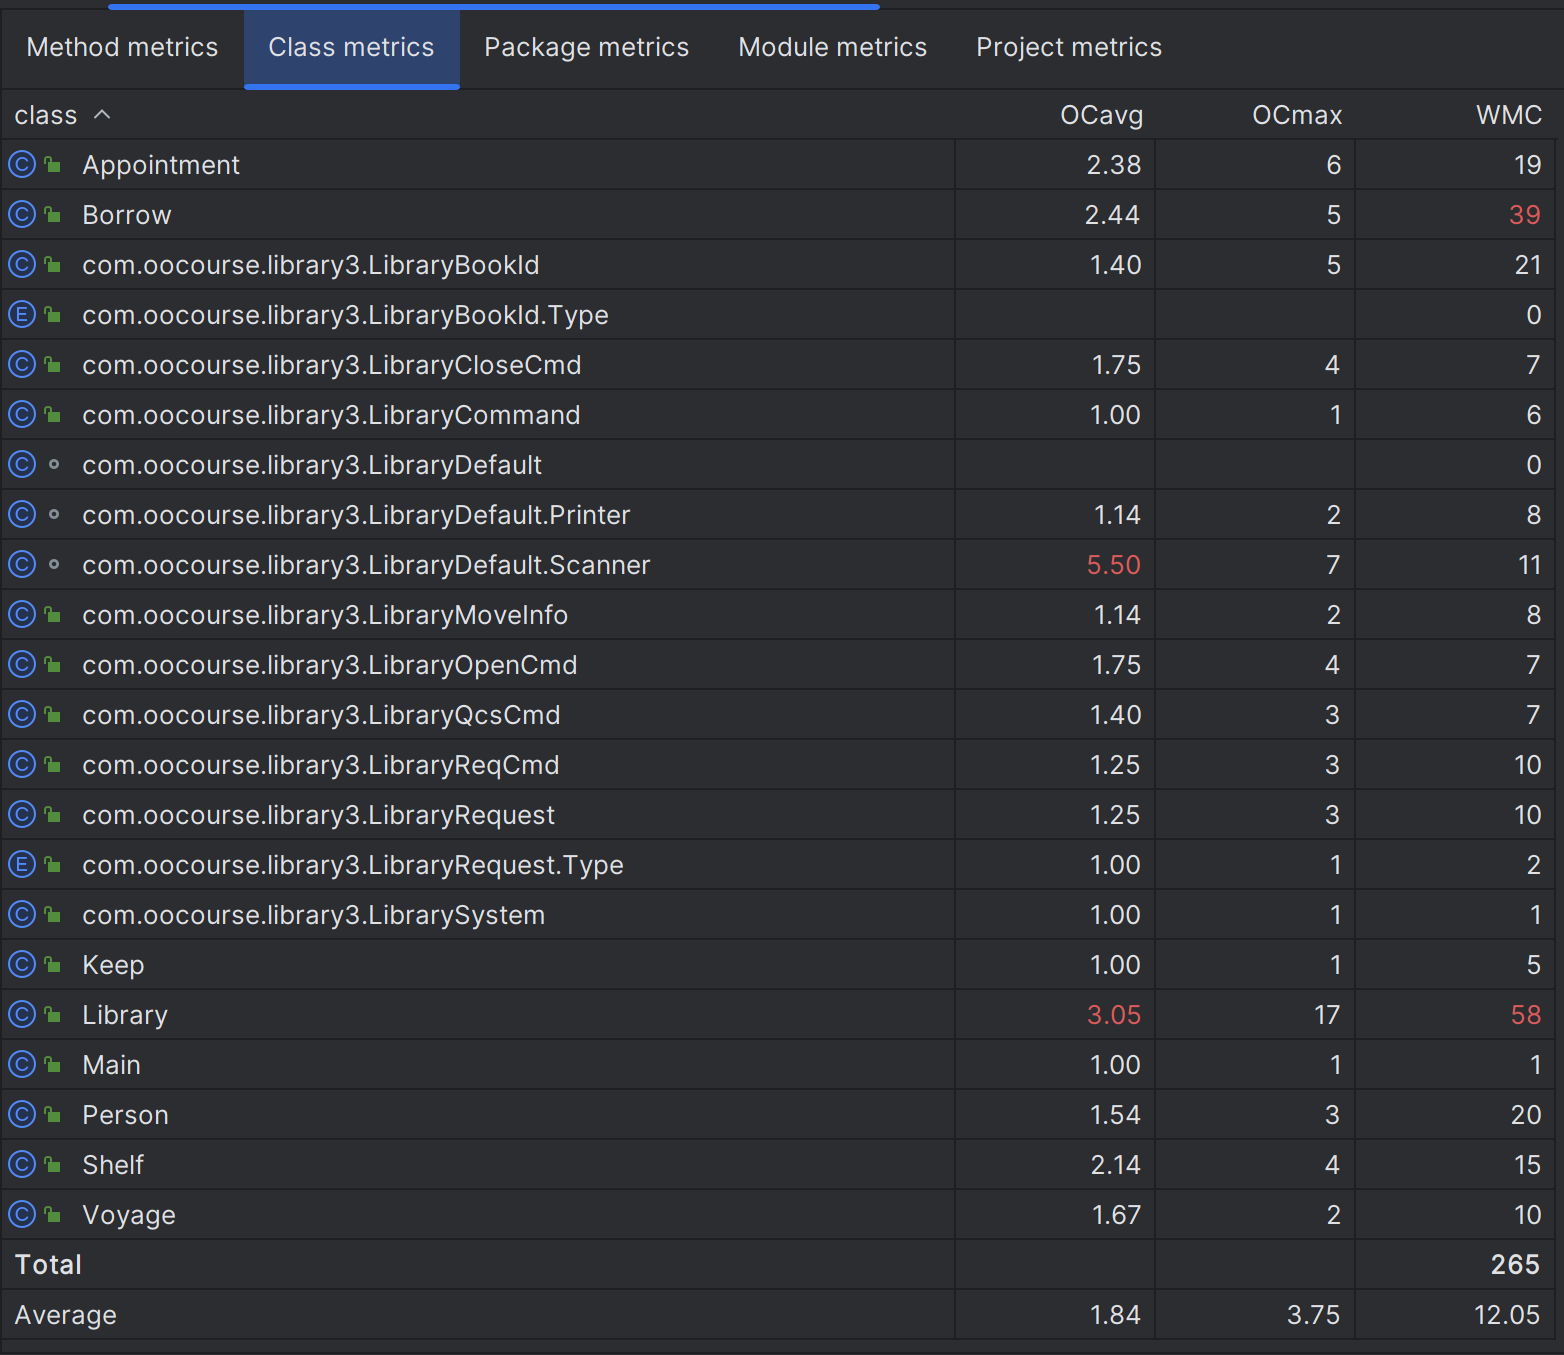Select the com.oocourse.library3.LibraryOpenCmd row name
The image size is (1564, 1355).
330,665
